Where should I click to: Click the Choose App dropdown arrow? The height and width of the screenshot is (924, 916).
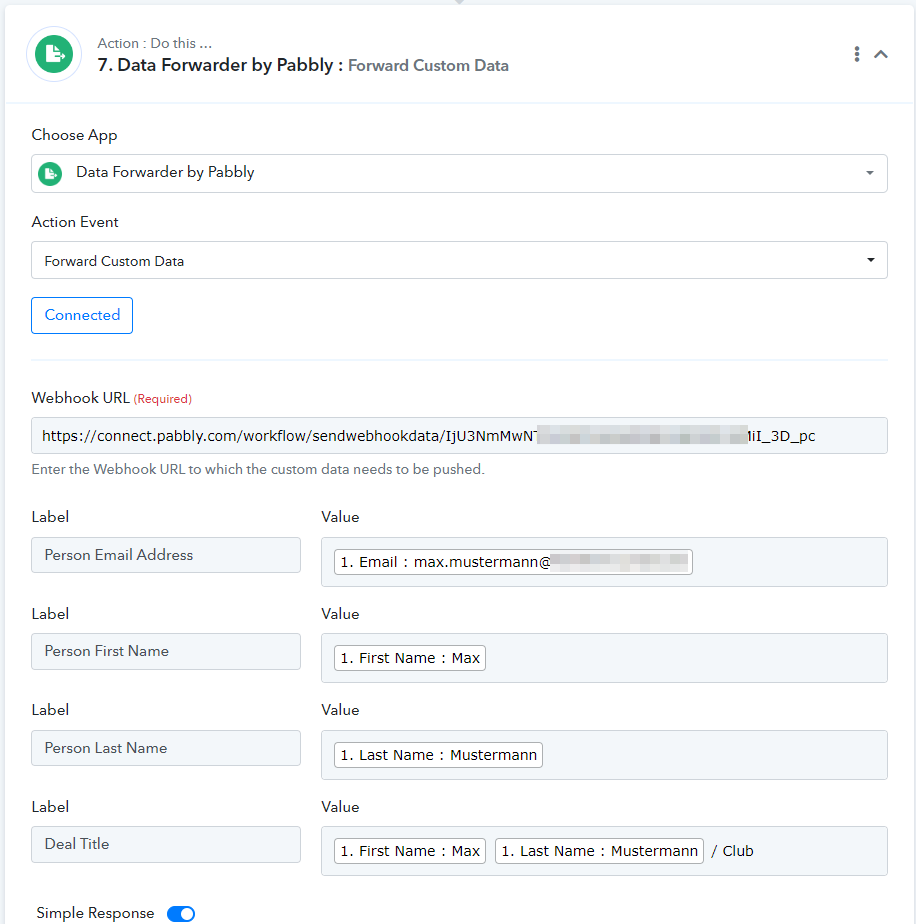pyautogui.click(x=869, y=173)
